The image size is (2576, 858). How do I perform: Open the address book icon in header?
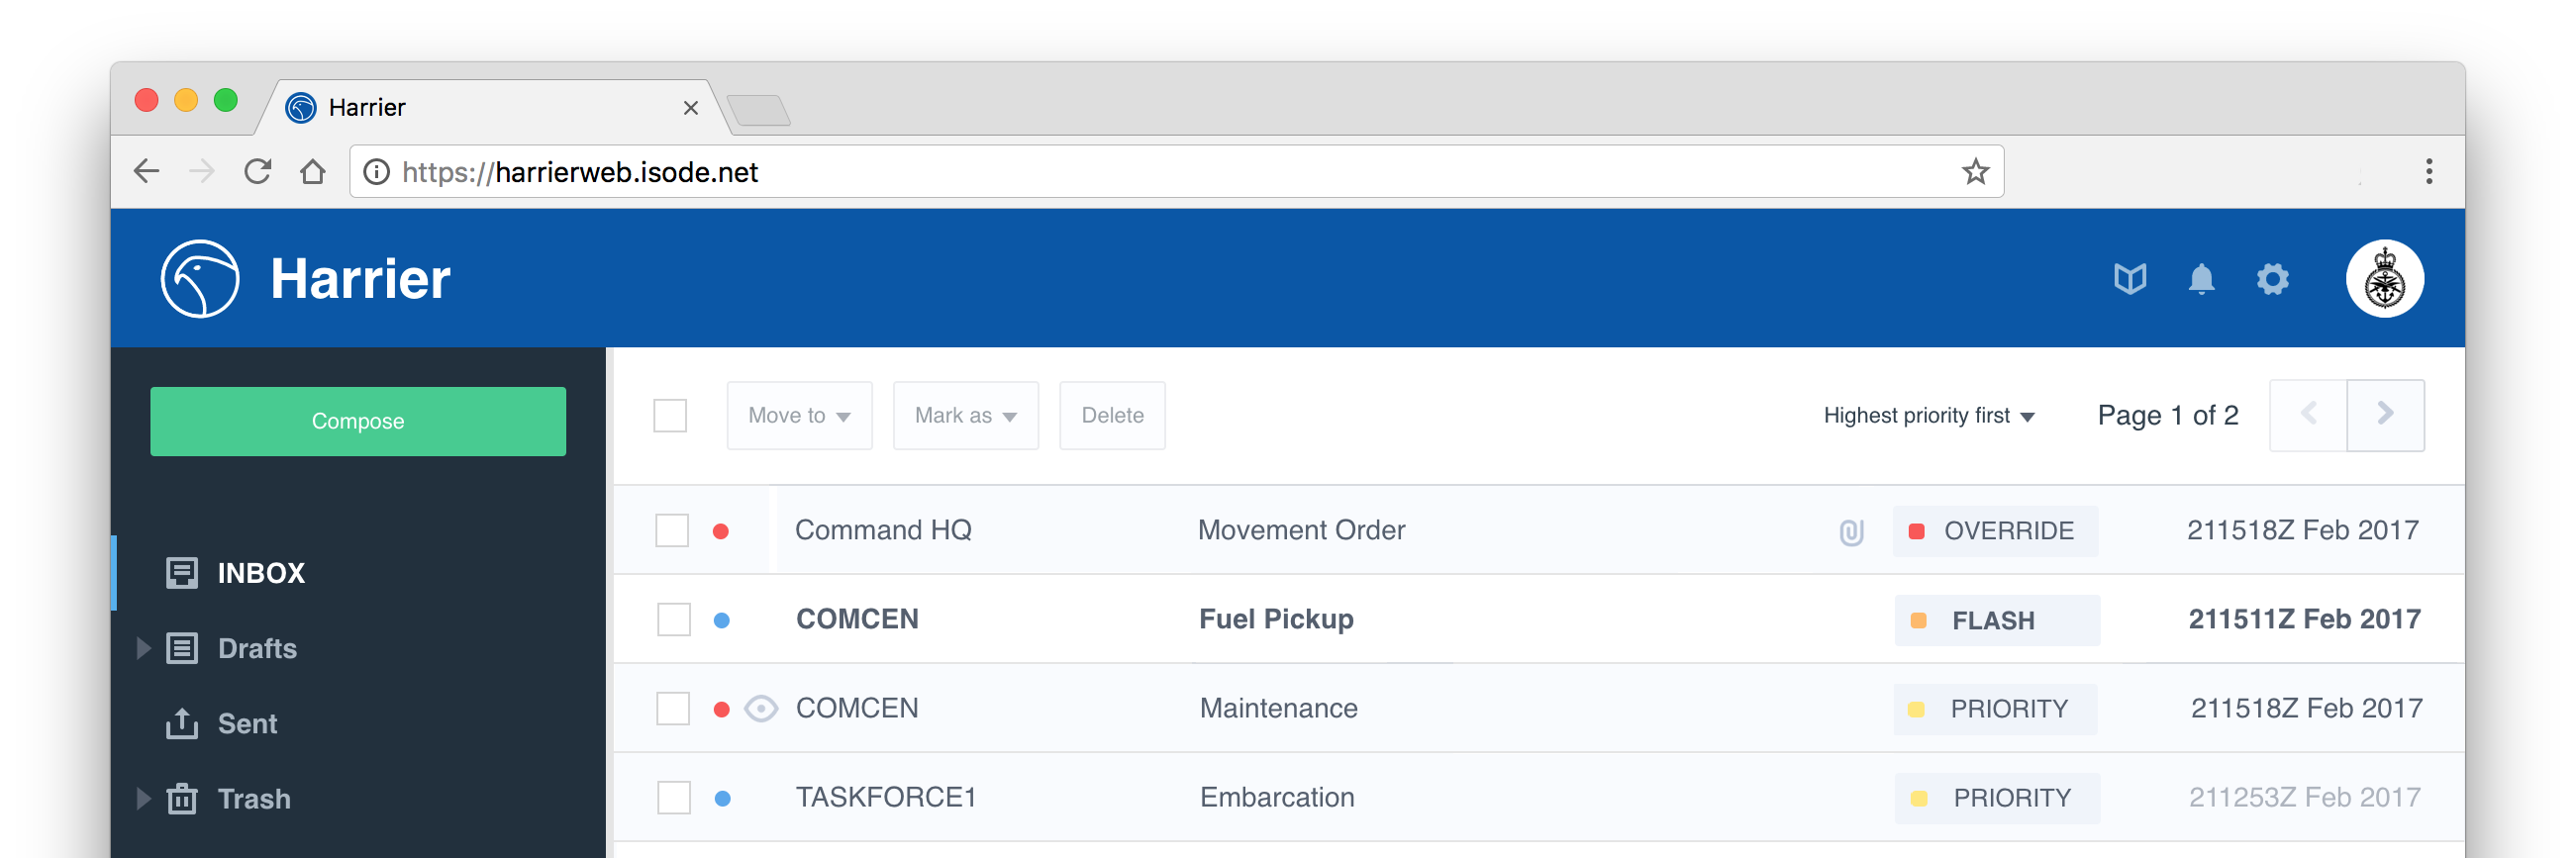[x=2130, y=279]
